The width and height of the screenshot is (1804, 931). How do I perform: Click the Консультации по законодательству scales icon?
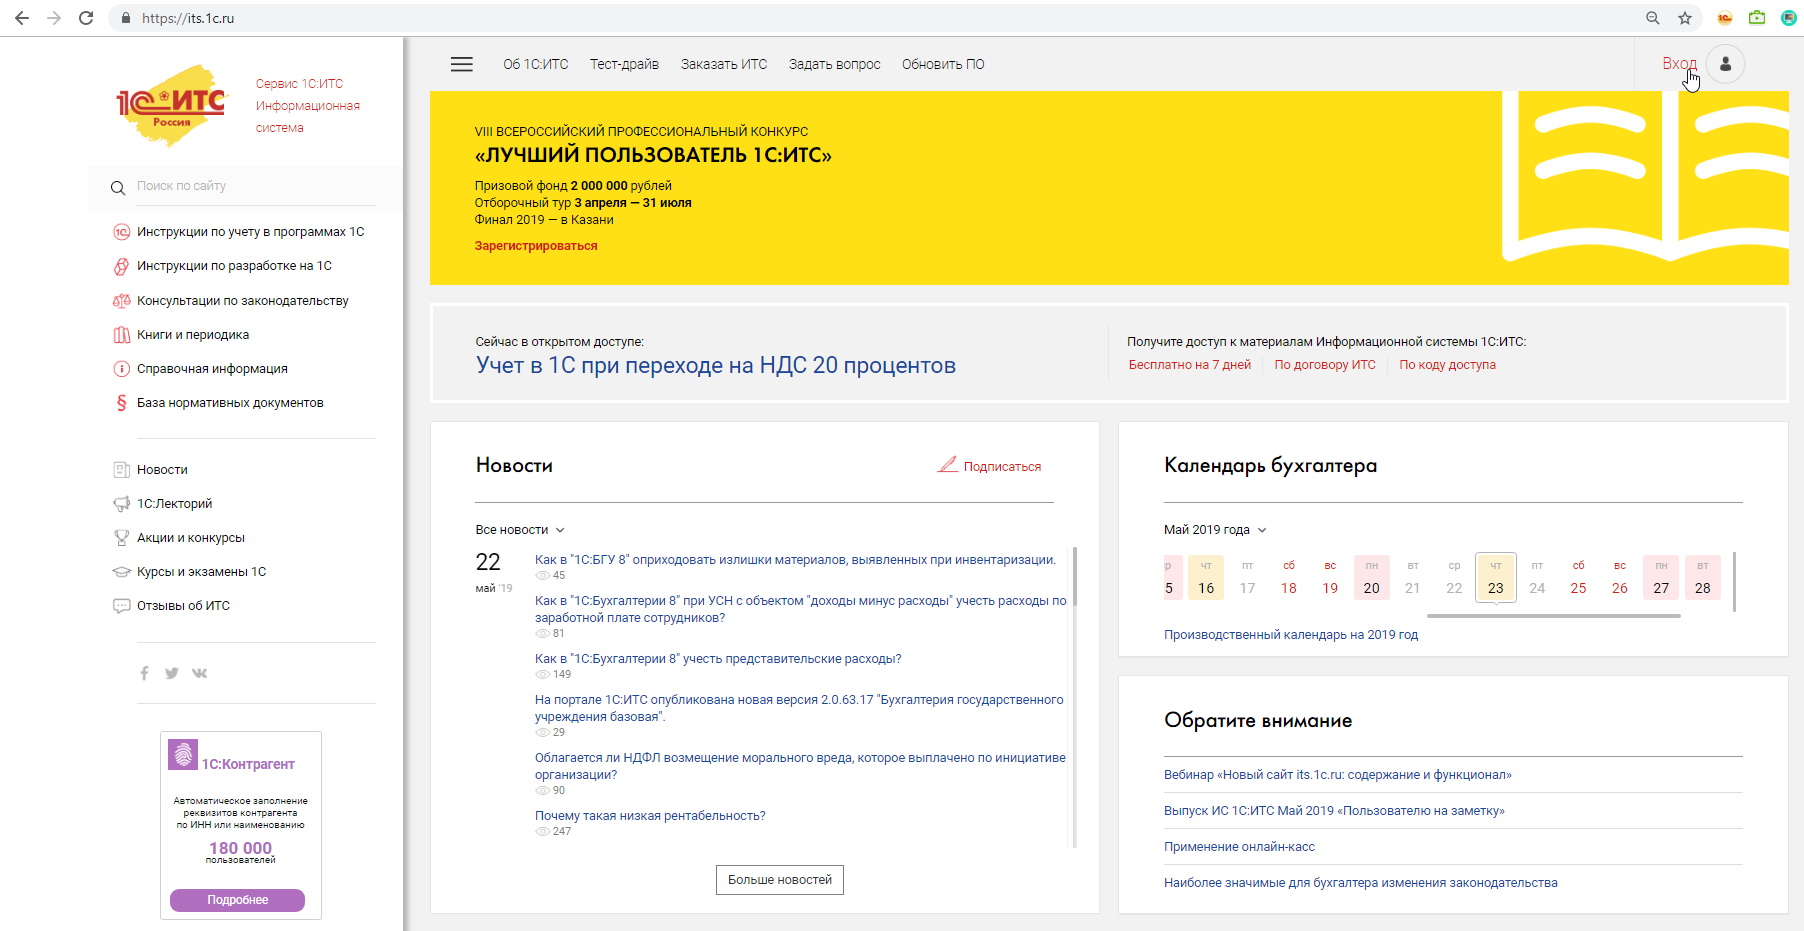click(121, 301)
